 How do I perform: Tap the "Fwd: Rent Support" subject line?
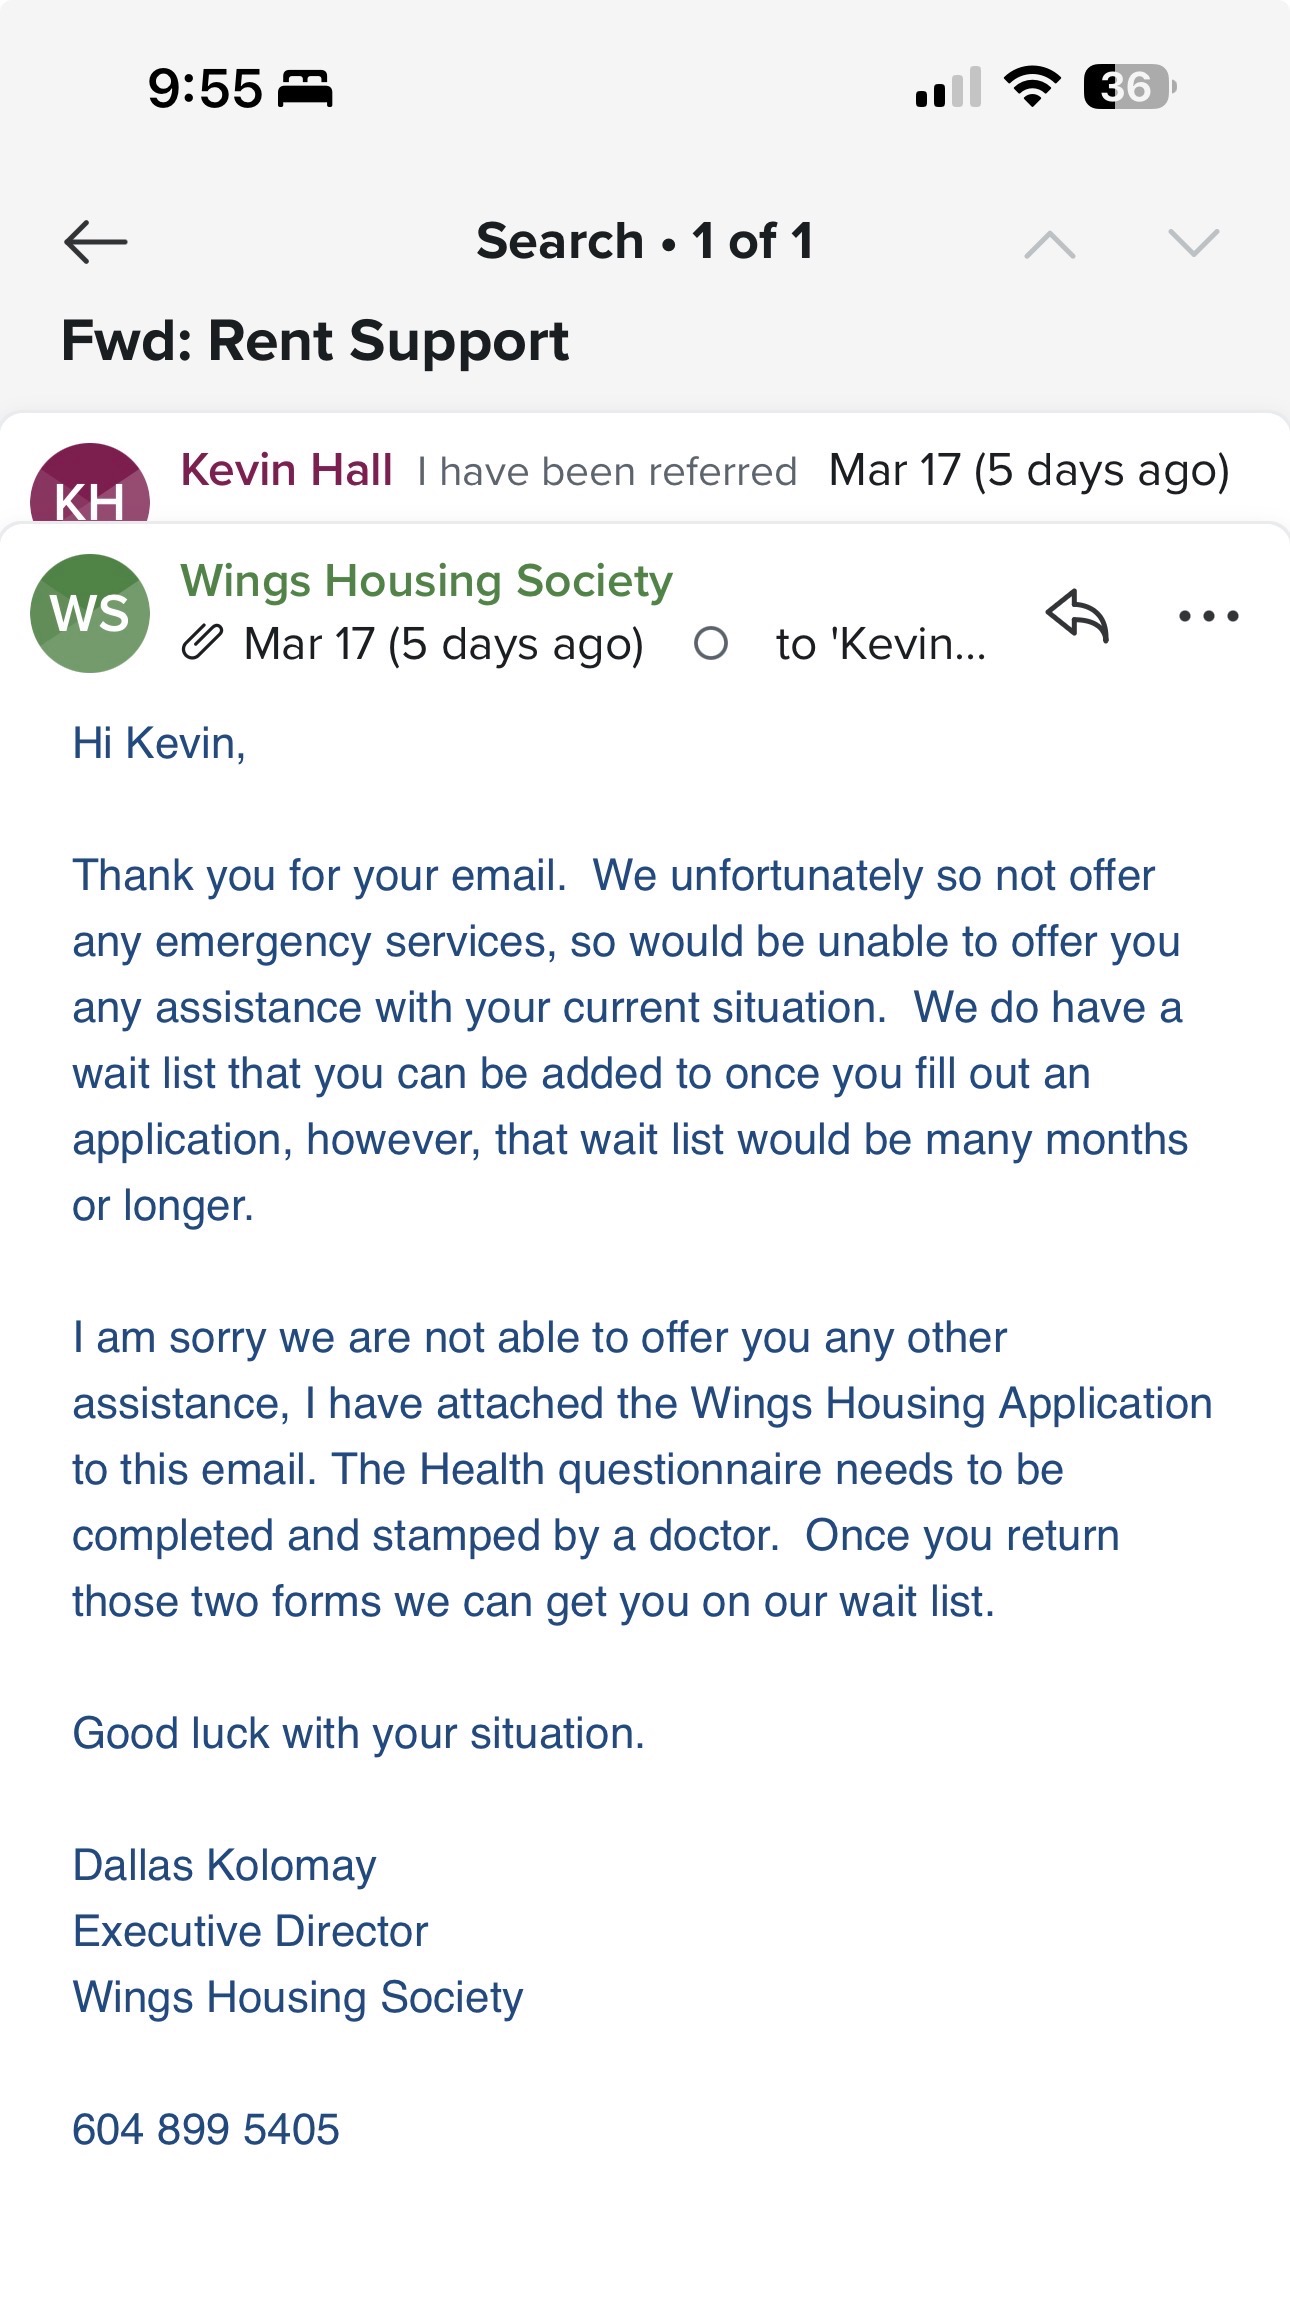pos(315,341)
